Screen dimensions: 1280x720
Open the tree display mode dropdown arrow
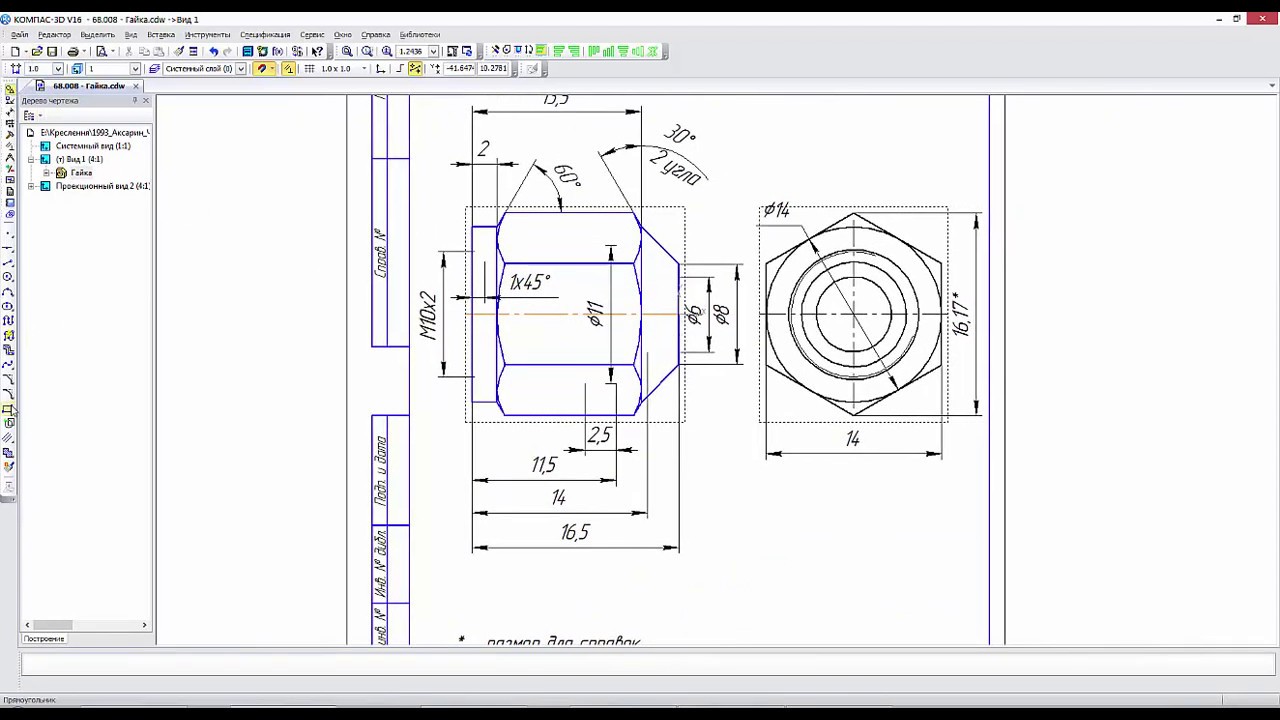[x=40, y=116]
